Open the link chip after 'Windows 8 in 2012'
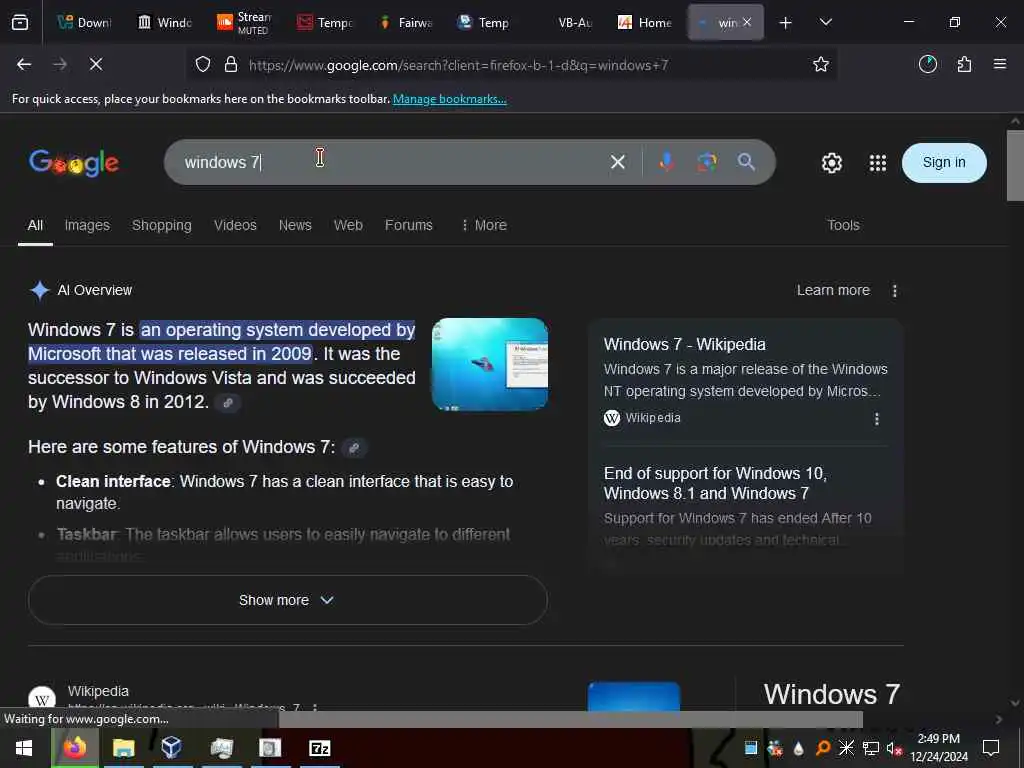The width and height of the screenshot is (1024, 768). (228, 403)
